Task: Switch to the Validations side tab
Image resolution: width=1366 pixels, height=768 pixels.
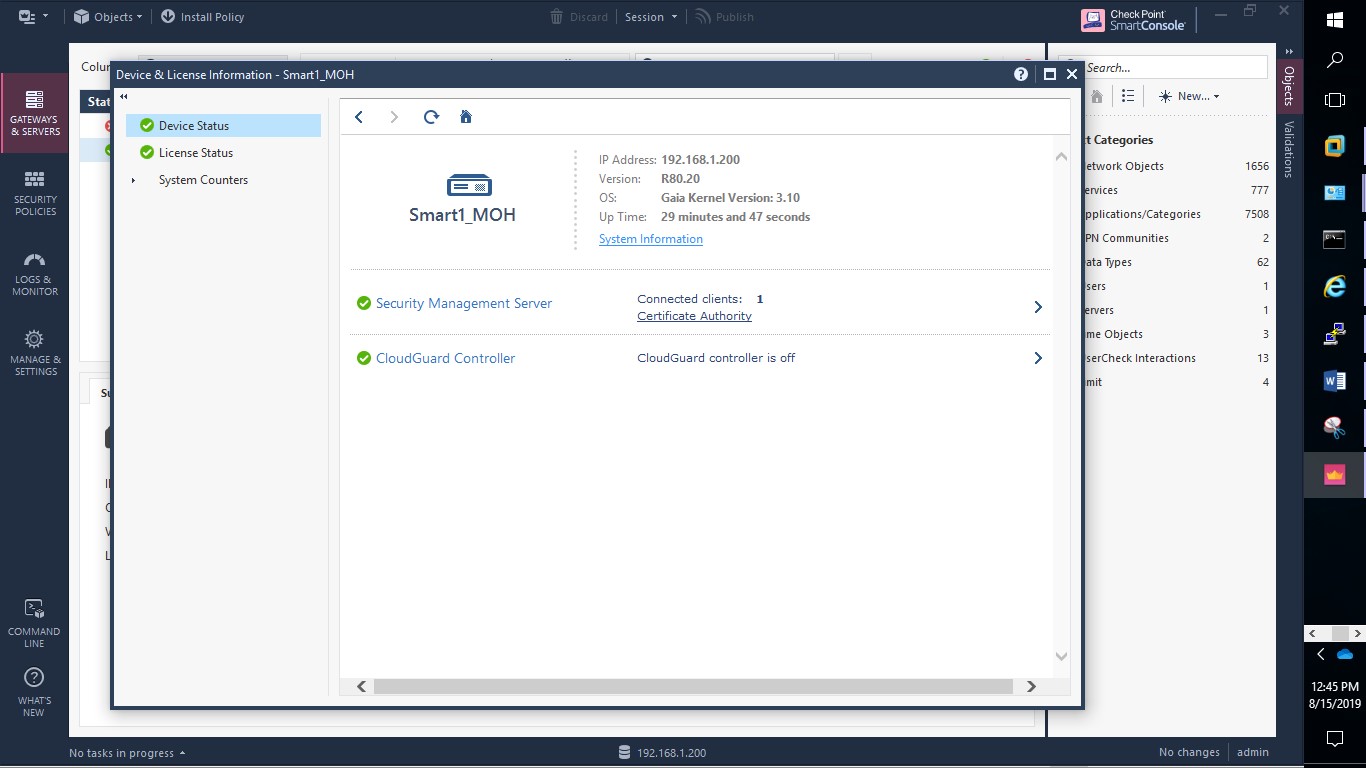Action: click(1289, 149)
